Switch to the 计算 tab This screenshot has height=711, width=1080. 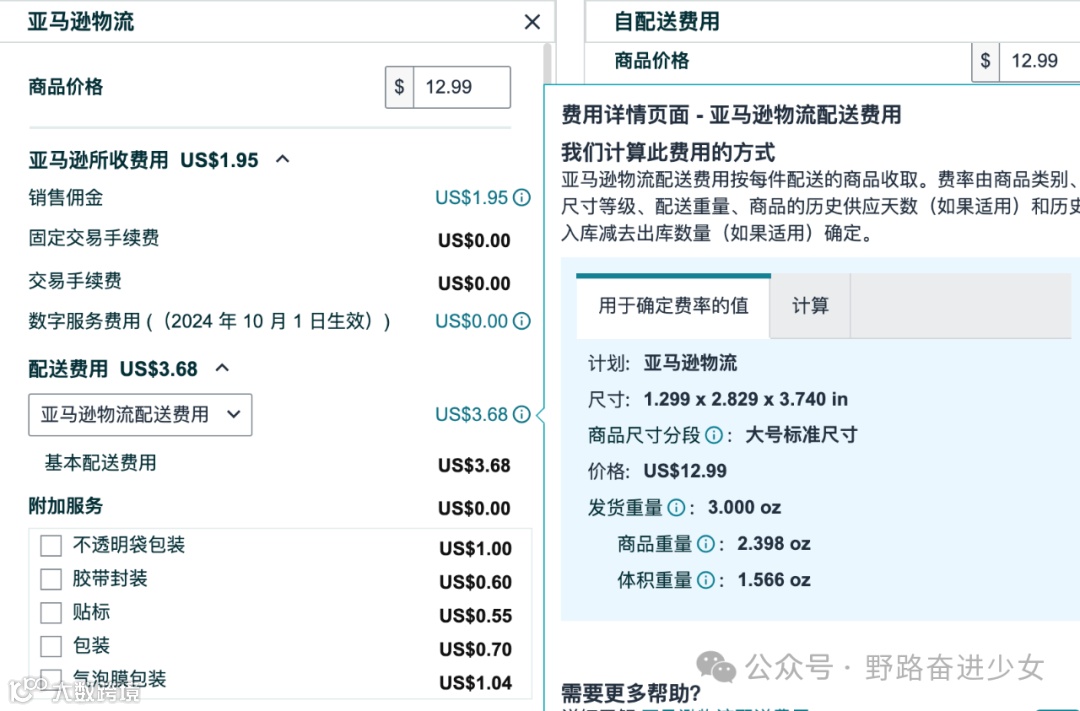click(x=810, y=305)
